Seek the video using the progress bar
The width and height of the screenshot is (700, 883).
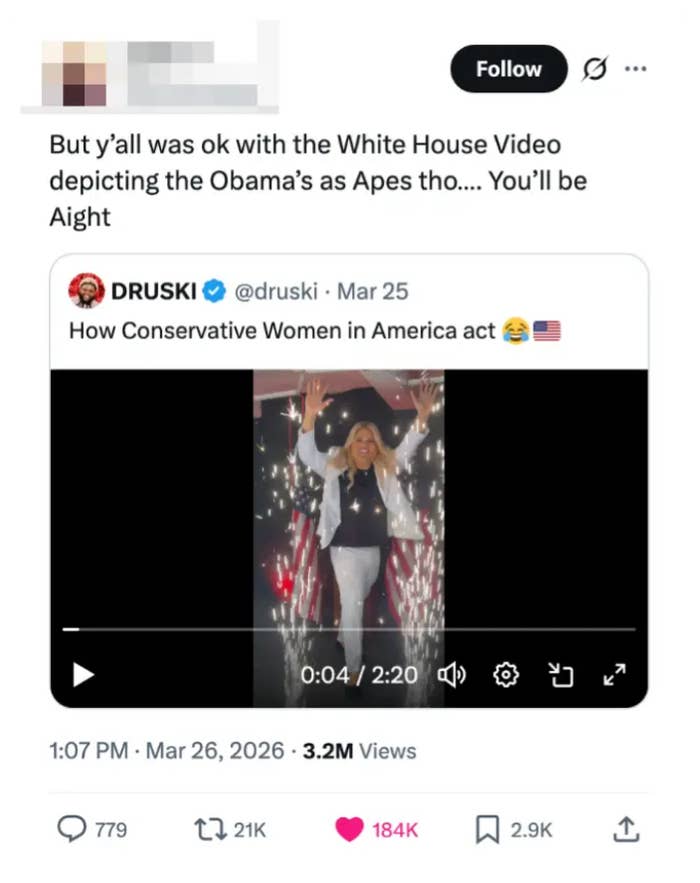tap(348, 630)
